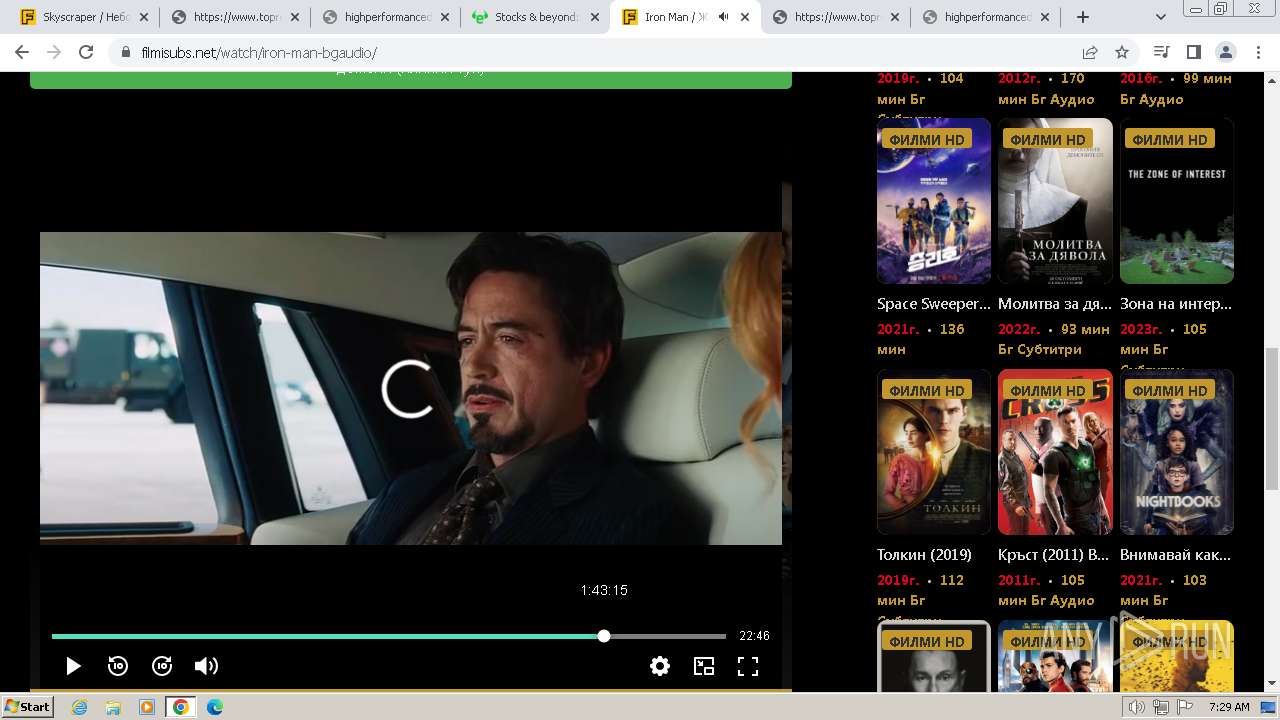The height and width of the screenshot is (720, 1280).
Task: Open Space Sweepers movie poster
Action: [934, 201]
